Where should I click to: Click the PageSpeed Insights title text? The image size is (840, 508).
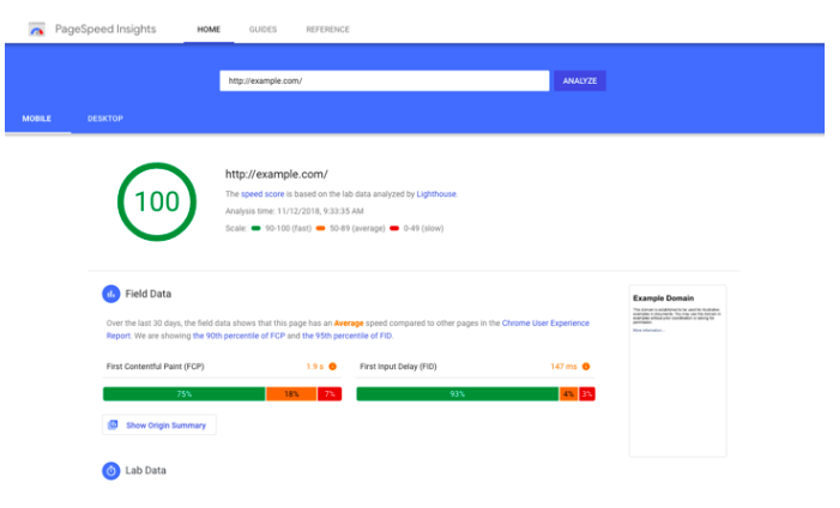click(x=106, y=29)
